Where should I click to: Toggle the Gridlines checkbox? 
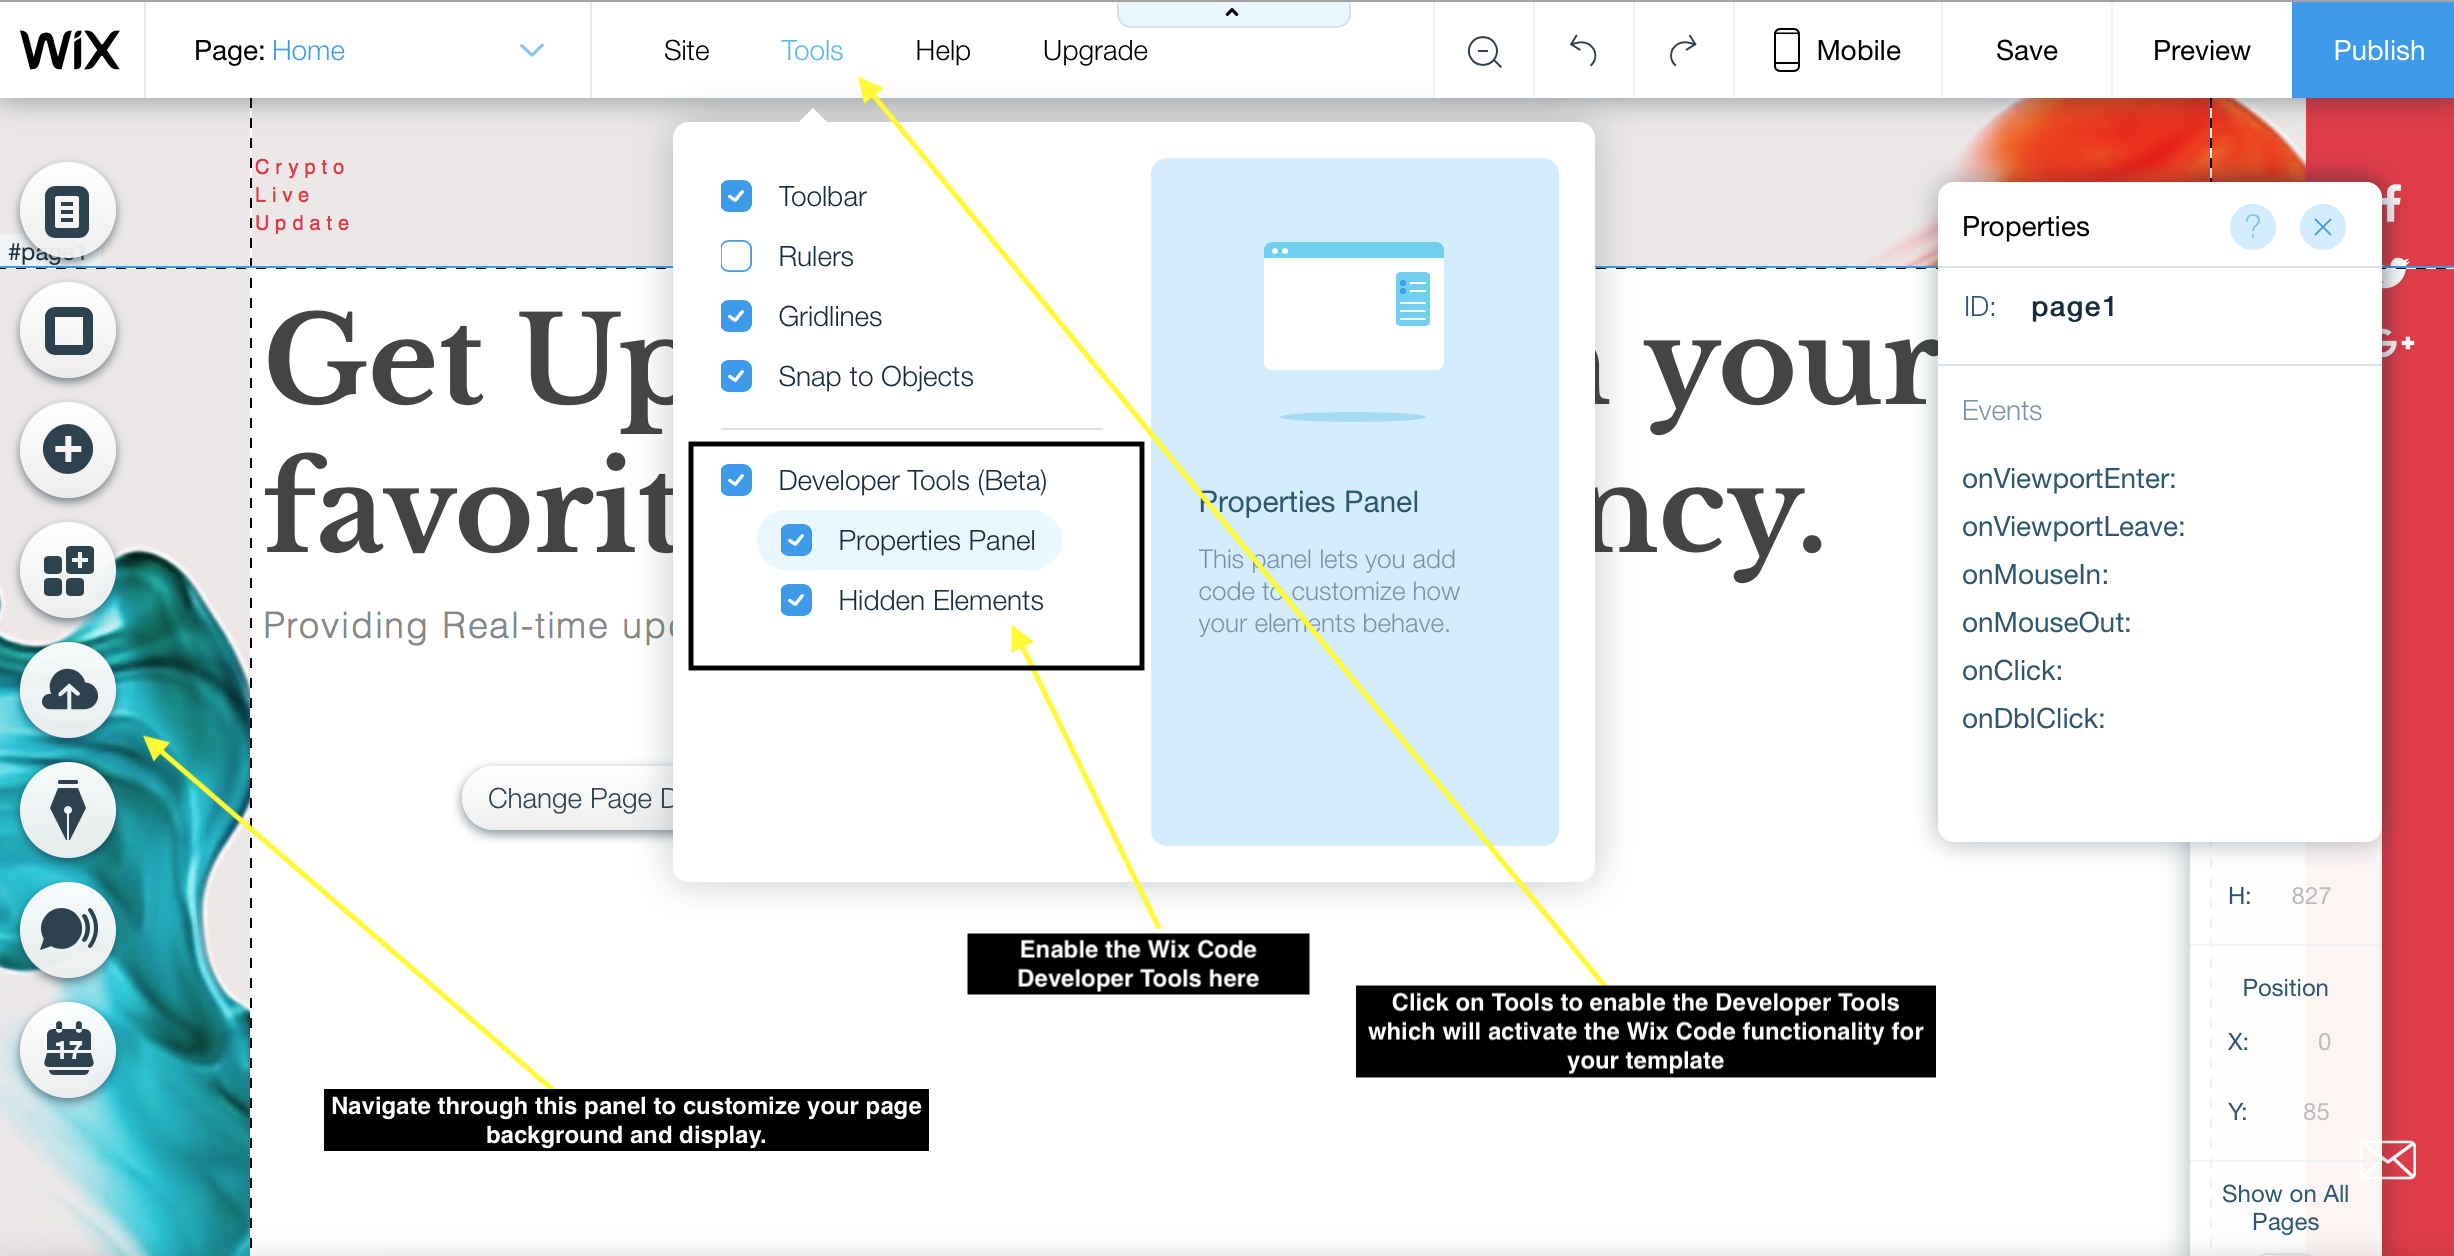[x=737, y=316]
